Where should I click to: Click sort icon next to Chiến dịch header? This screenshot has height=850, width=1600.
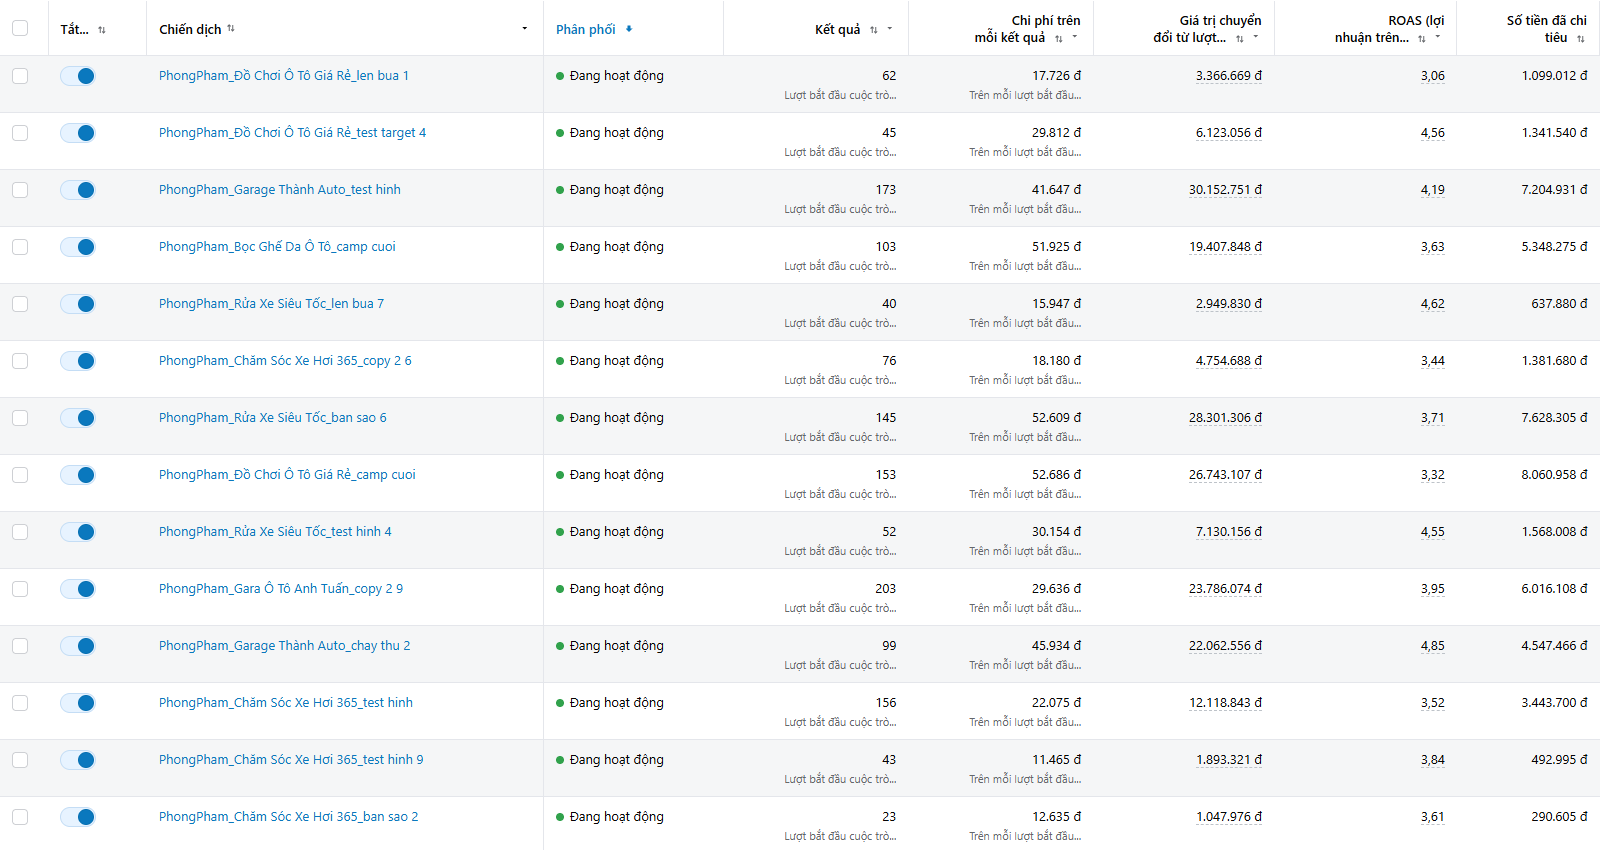pyautogui.click(x=231, y=28)
